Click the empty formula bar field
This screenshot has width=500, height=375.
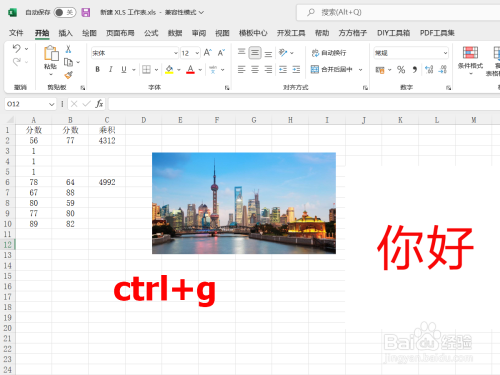pyautogui.click(x=304, y=104)
